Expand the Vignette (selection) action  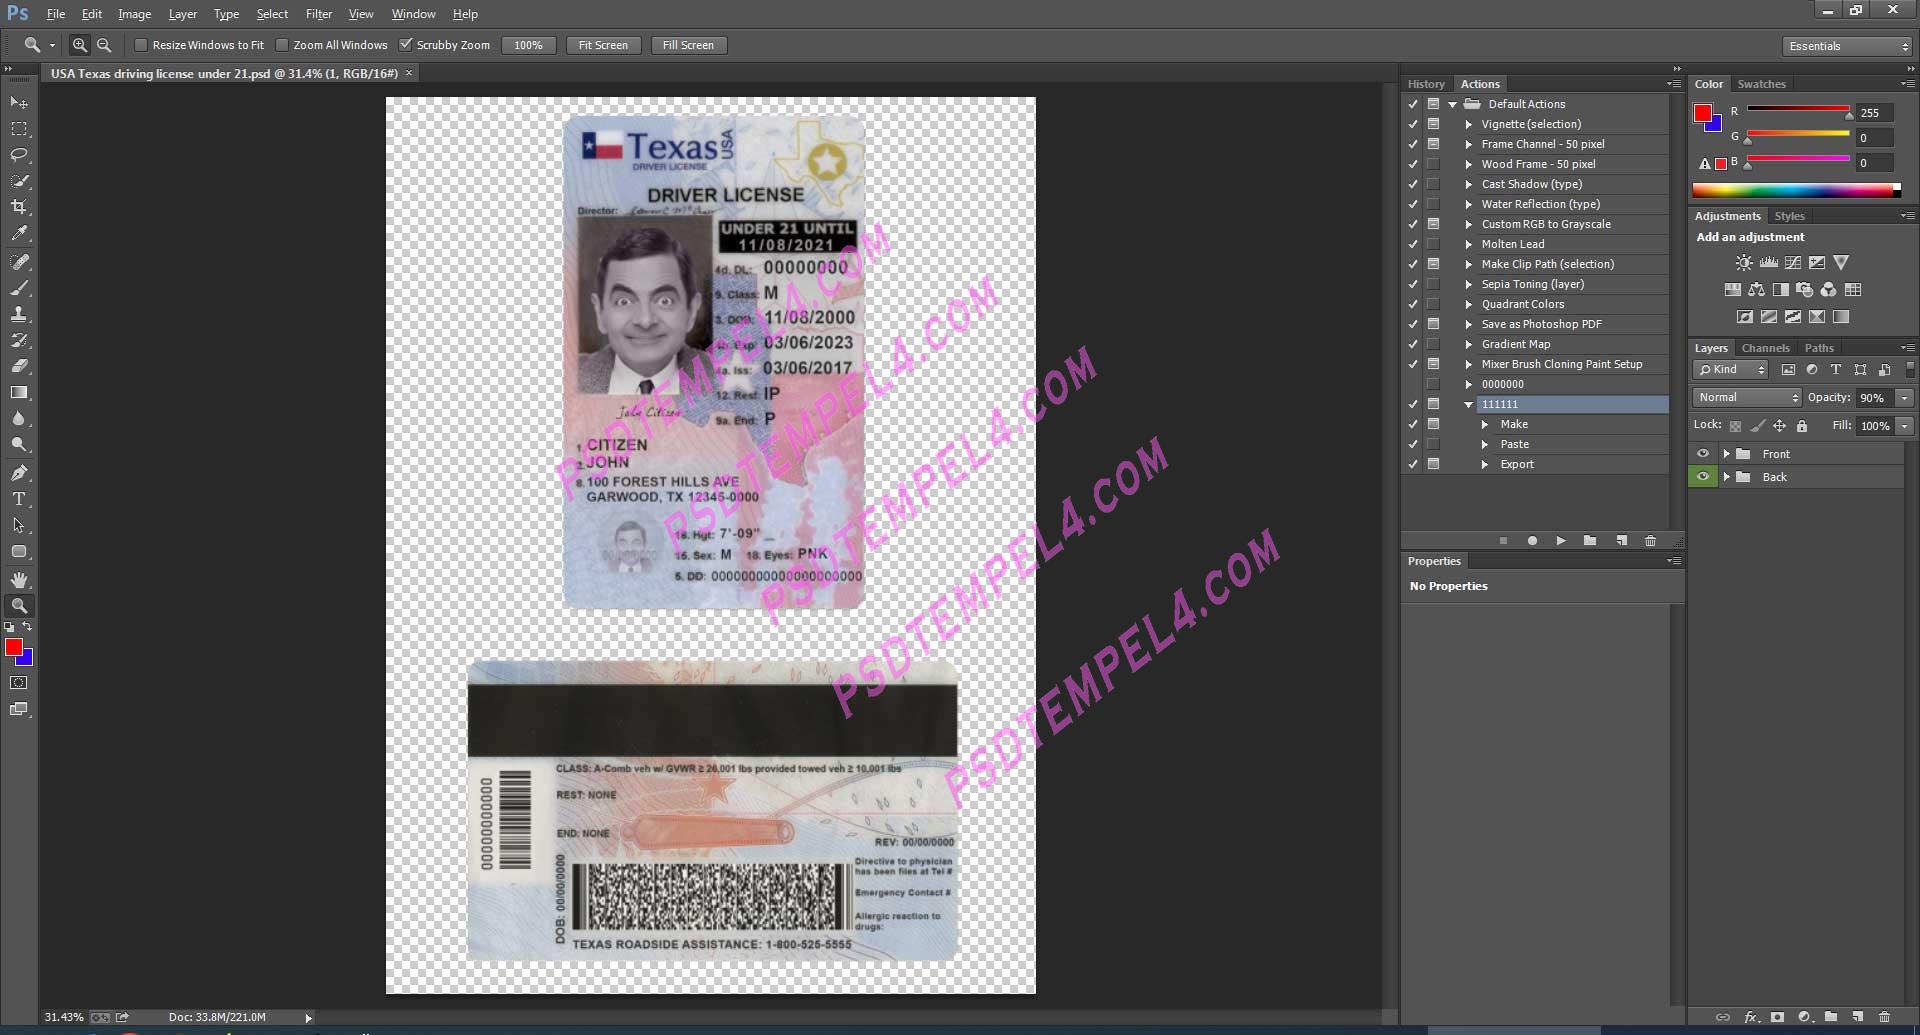click(x=1467, y=124)
